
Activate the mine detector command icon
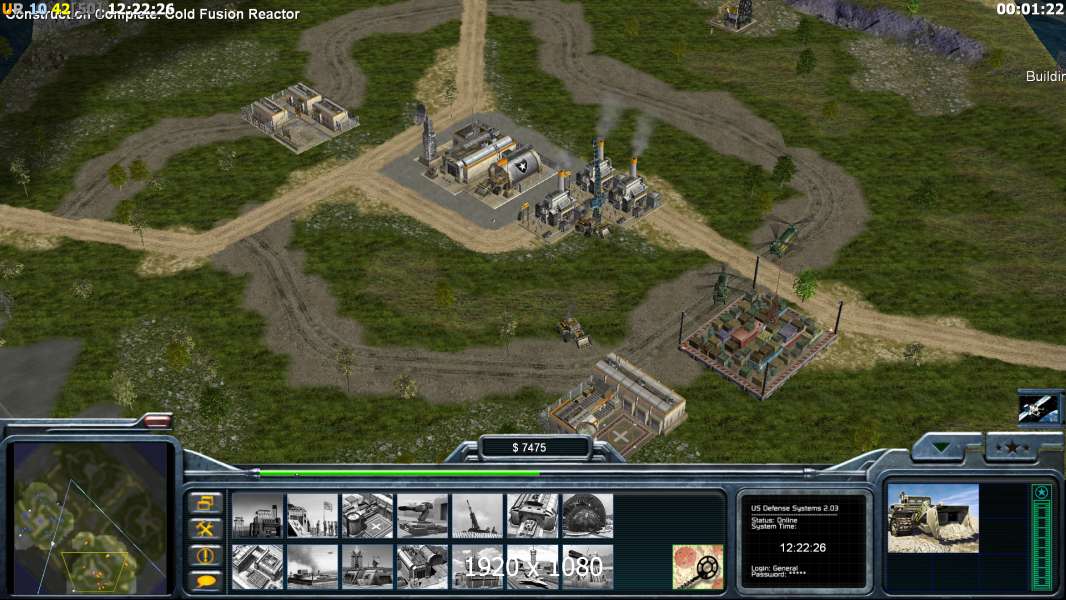[698, 567]
